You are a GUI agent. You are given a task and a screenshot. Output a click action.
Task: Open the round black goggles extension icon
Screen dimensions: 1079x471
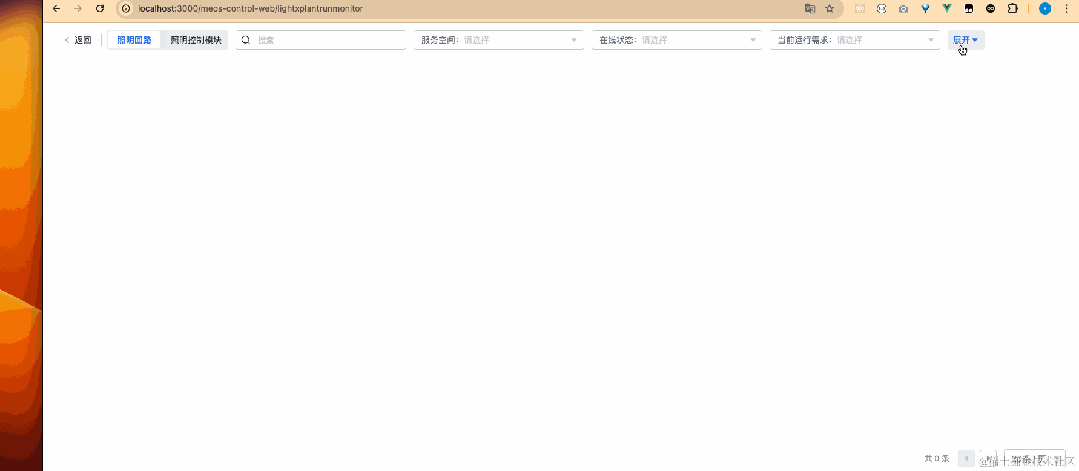click(991, 9)
